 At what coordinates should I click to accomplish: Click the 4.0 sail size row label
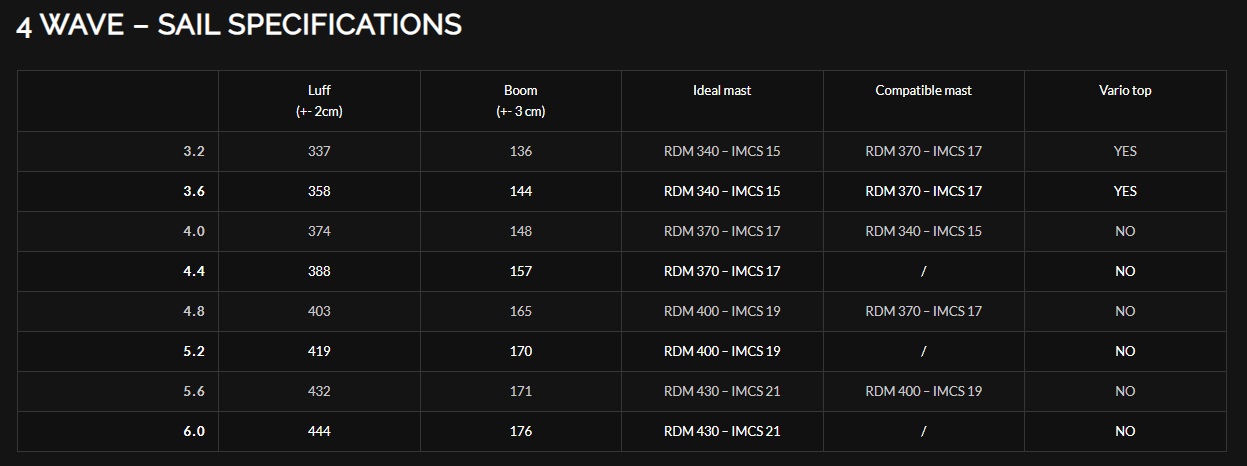194,231
